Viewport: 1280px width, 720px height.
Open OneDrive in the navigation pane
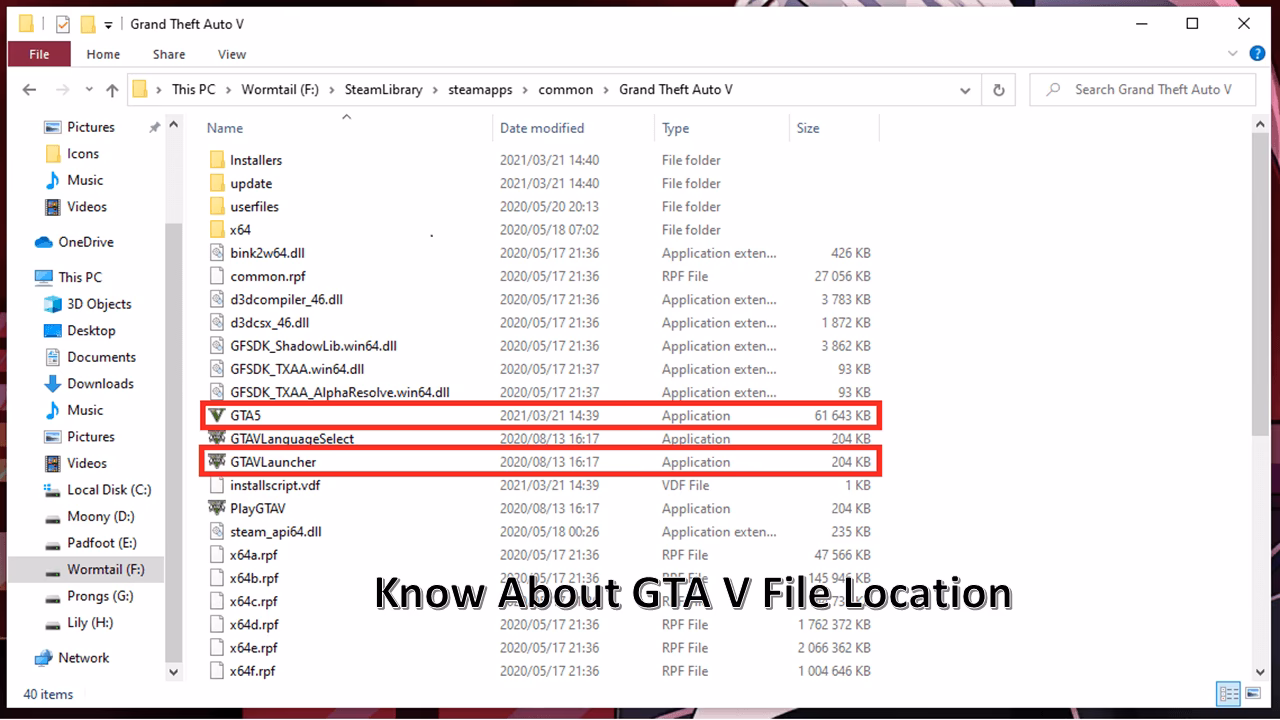[74, 242]
